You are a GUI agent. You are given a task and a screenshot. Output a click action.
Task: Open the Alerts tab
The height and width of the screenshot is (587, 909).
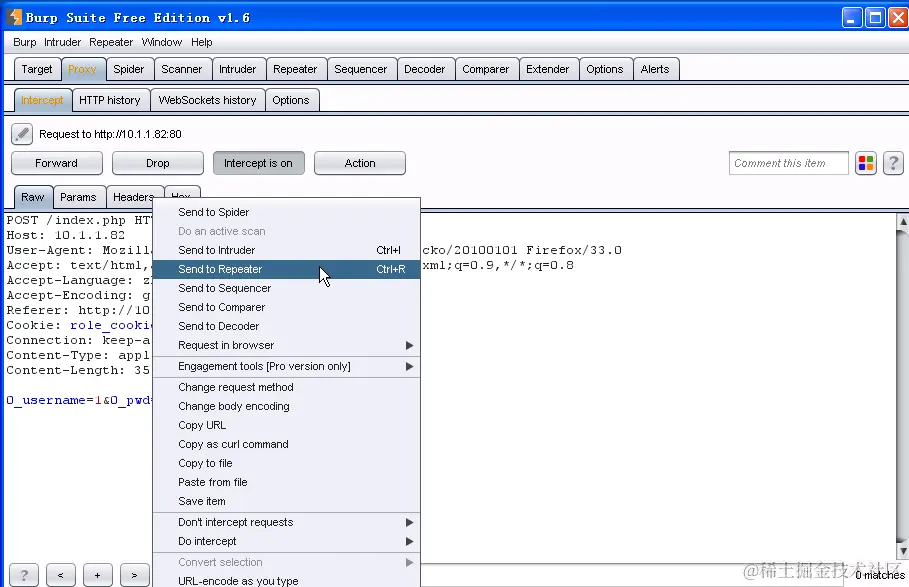pyautogui.click(x=655, y=69)
